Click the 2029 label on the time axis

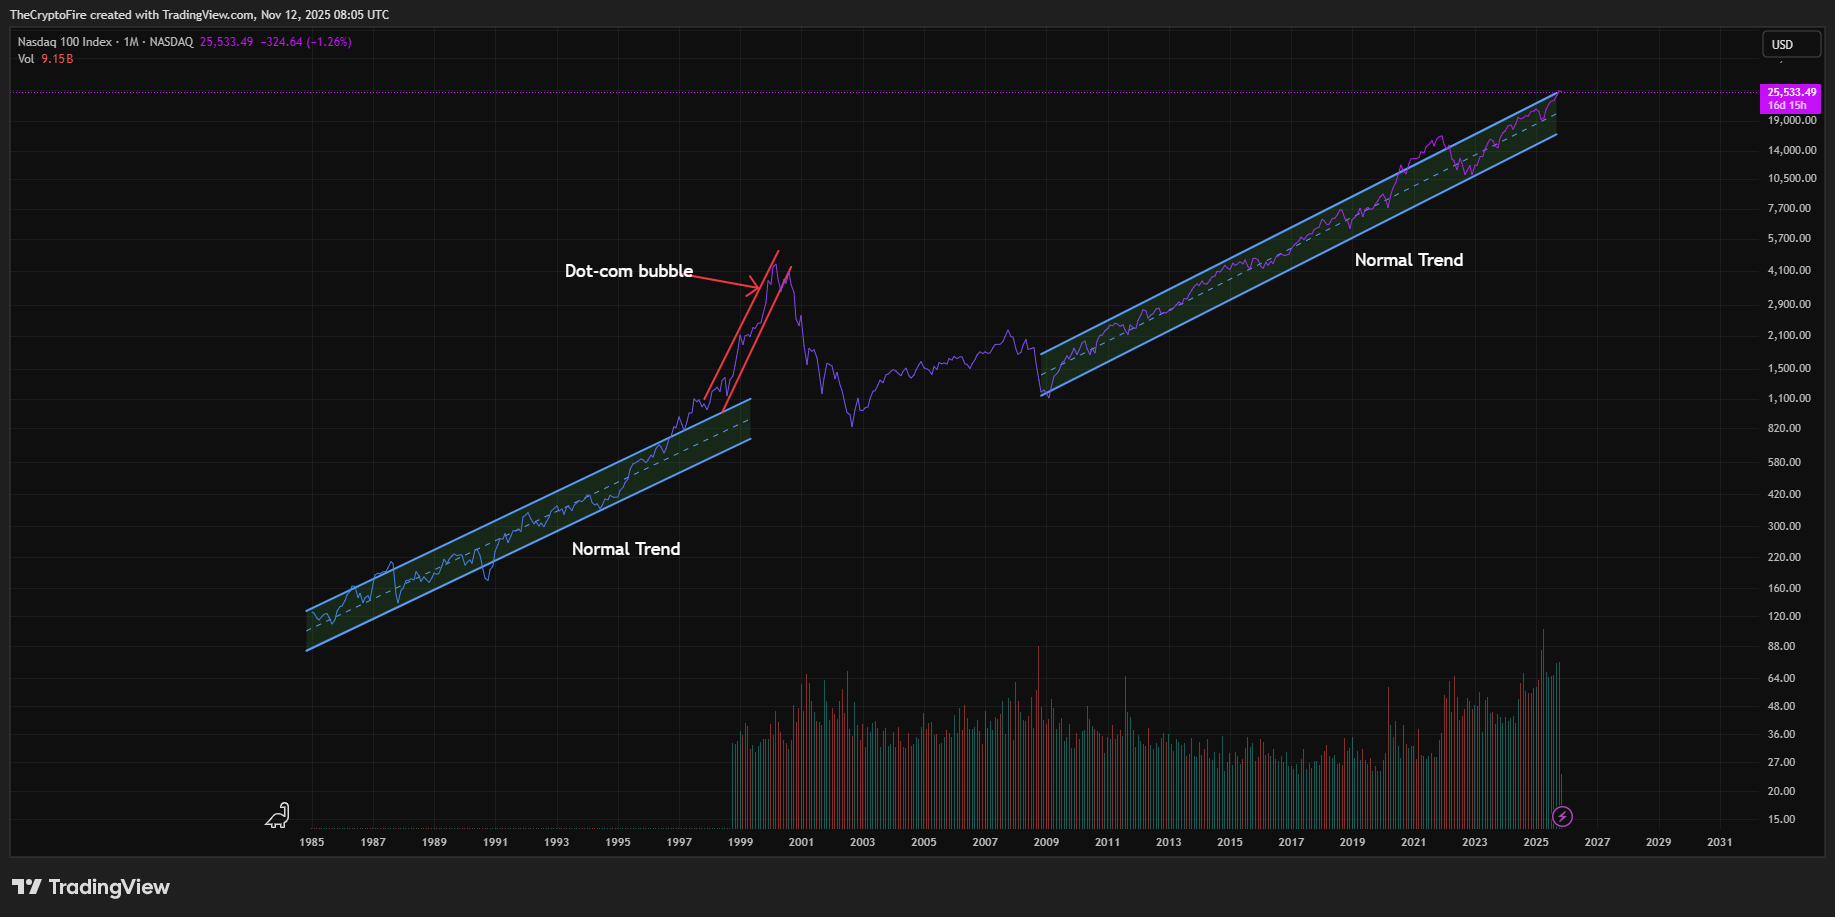[1659, 842]
